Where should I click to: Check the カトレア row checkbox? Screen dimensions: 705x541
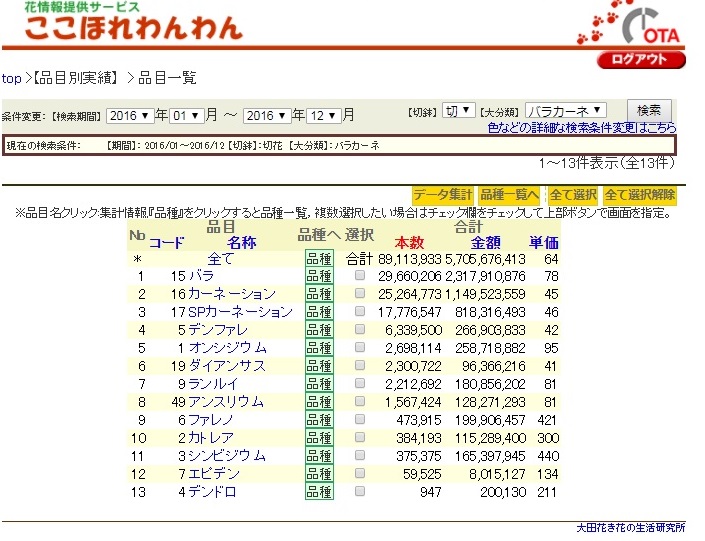tap(360, 437)
